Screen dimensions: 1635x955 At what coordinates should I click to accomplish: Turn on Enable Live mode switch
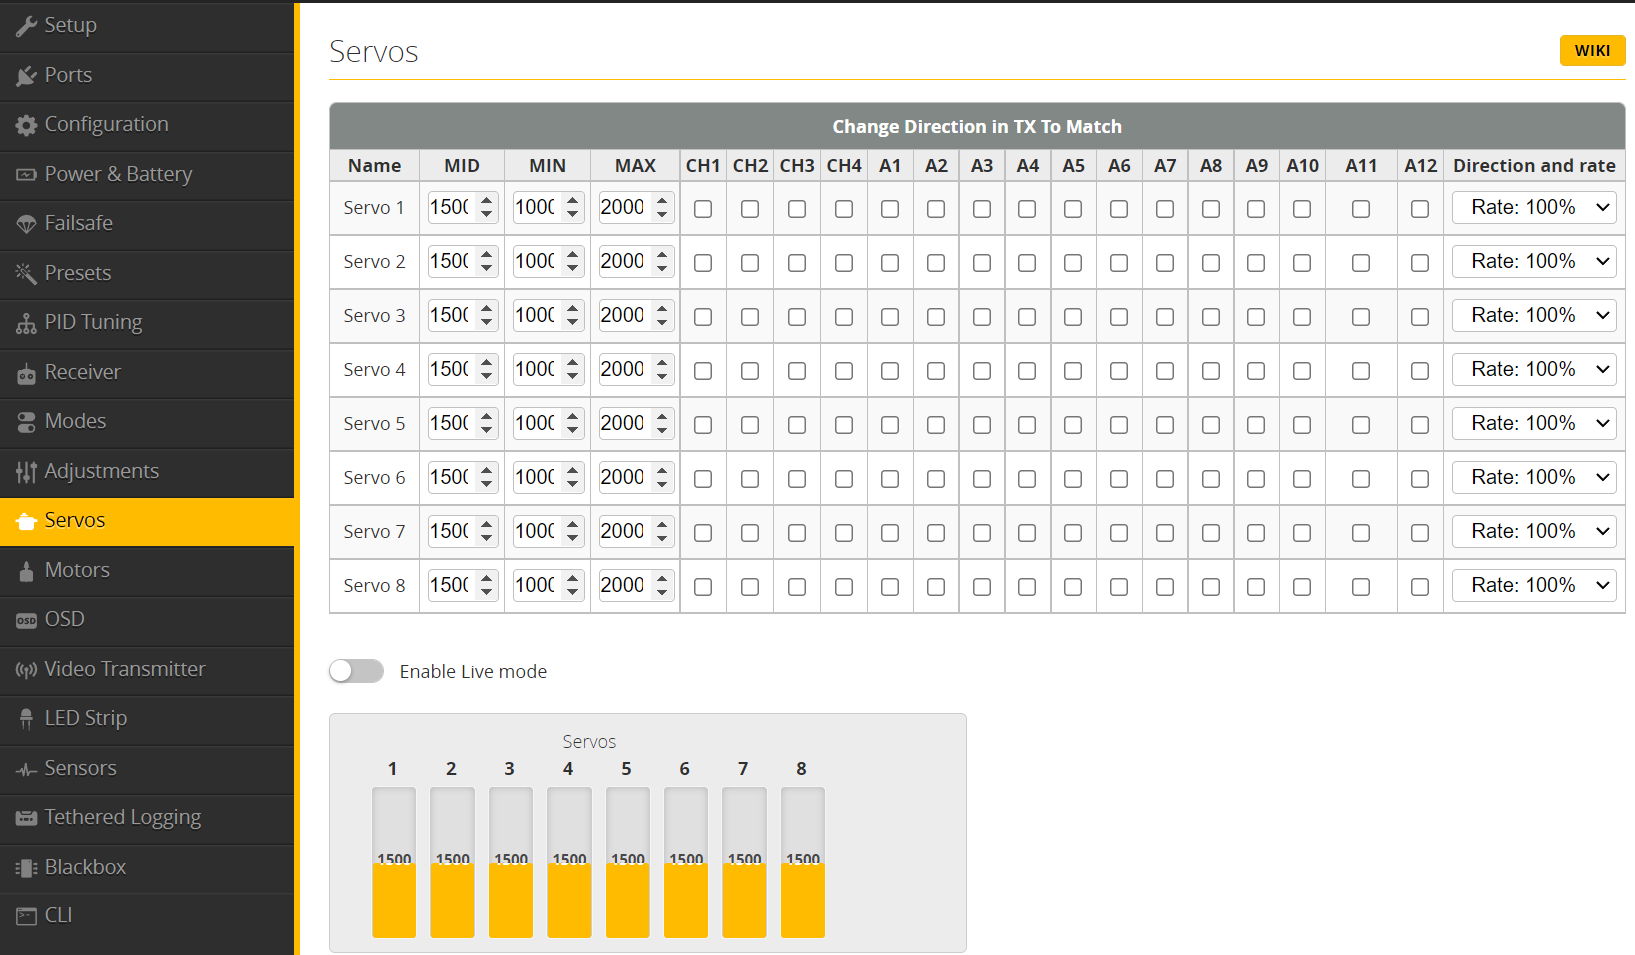coord(357,671)
